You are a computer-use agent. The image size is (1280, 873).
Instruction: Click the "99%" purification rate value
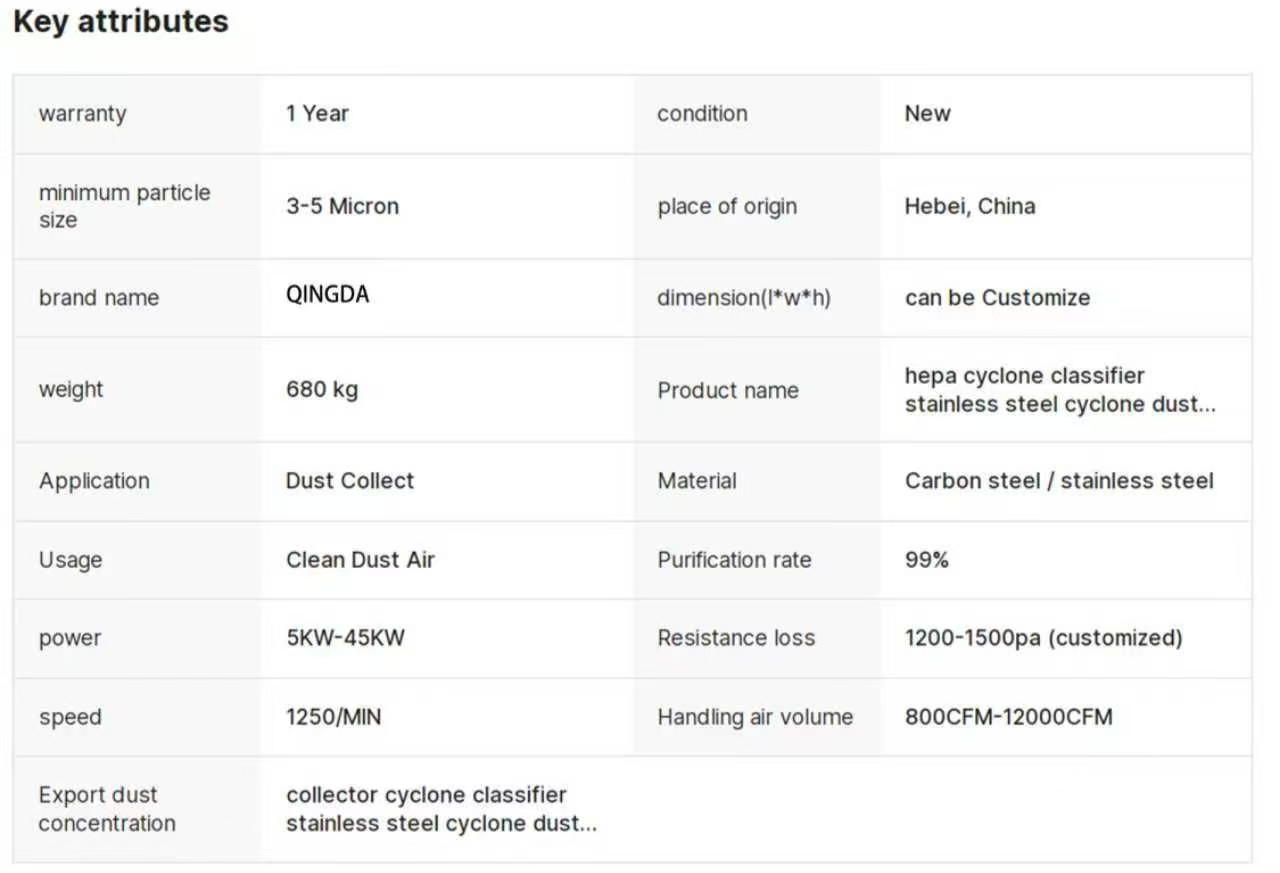coord(926,560)
